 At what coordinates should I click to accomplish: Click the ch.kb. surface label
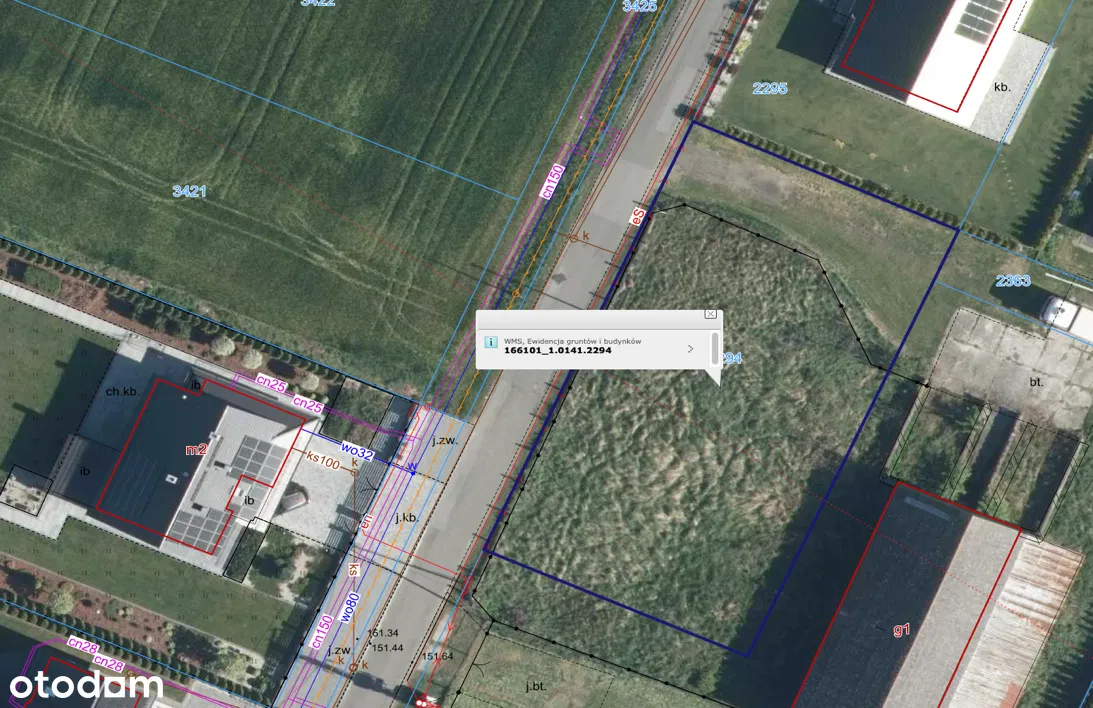pyautogui.click(x=122, y=391)
